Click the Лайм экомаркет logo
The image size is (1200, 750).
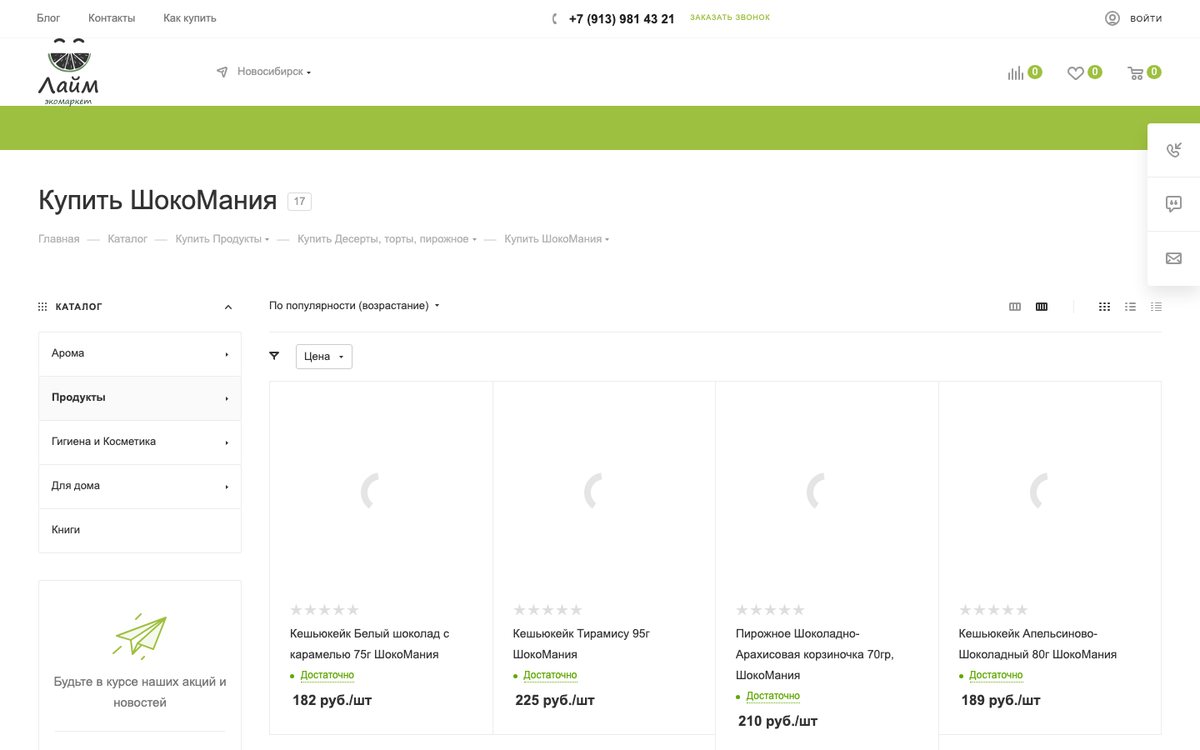pyautogui.click(x=69, y=72)
